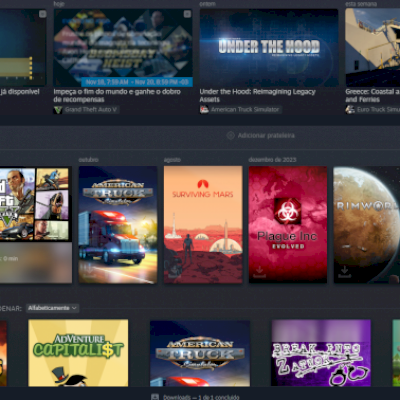This screenshot has height=400, width=400.
Task: Click the Euro Truck Simulator news tag label
Action: coord(378,109)
